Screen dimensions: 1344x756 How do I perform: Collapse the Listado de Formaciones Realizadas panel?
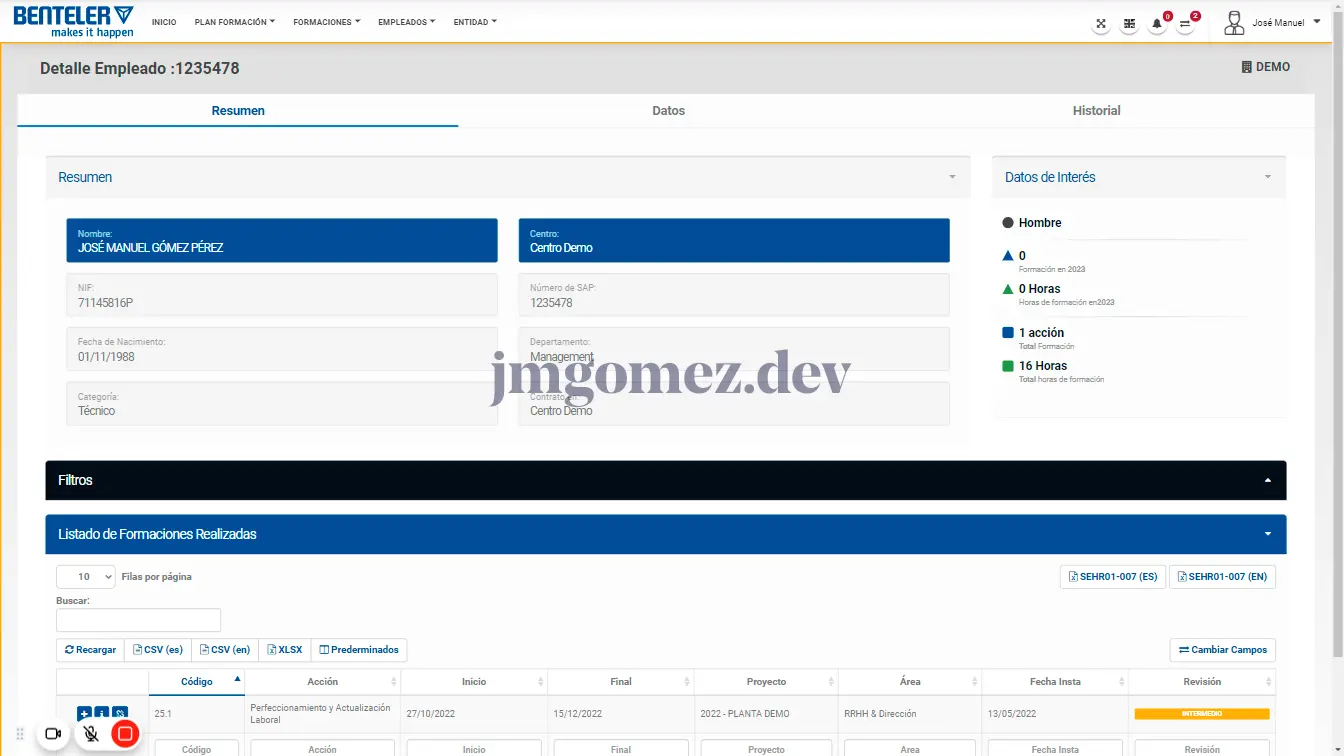1267,534
